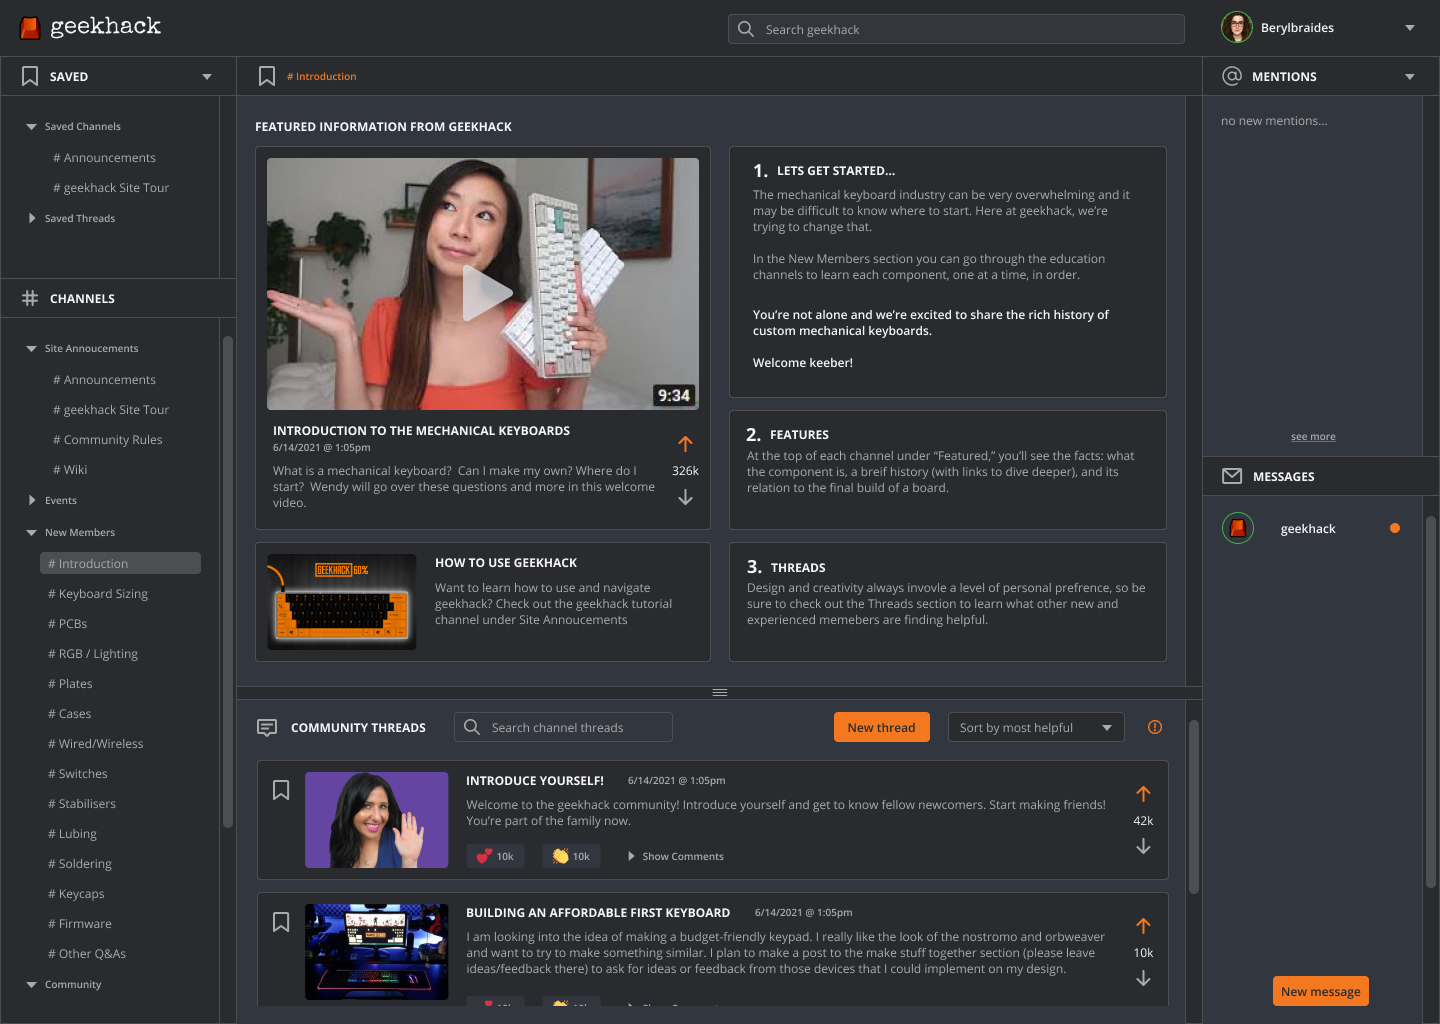Open the # RGB / Lighting channel

93,654
